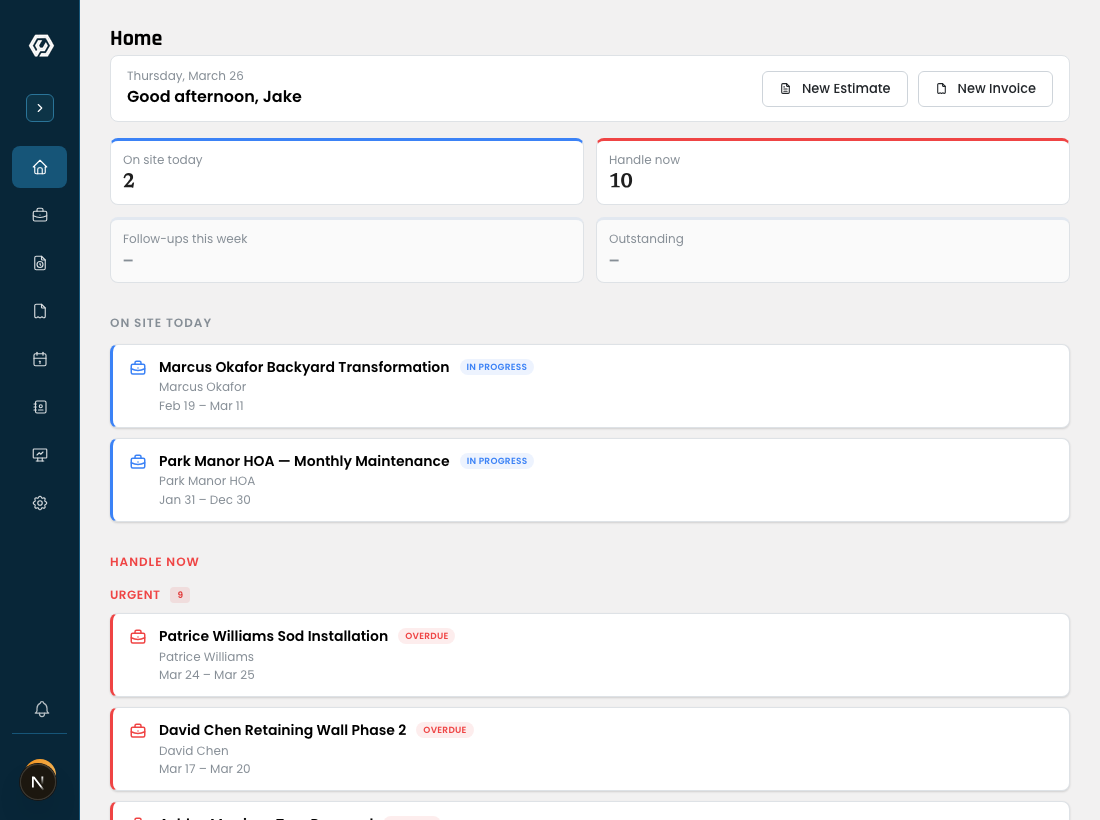Open Marcus Okafor Backyard Transformation job
This screenshot has width=1100, height=820.
point(304,367)
